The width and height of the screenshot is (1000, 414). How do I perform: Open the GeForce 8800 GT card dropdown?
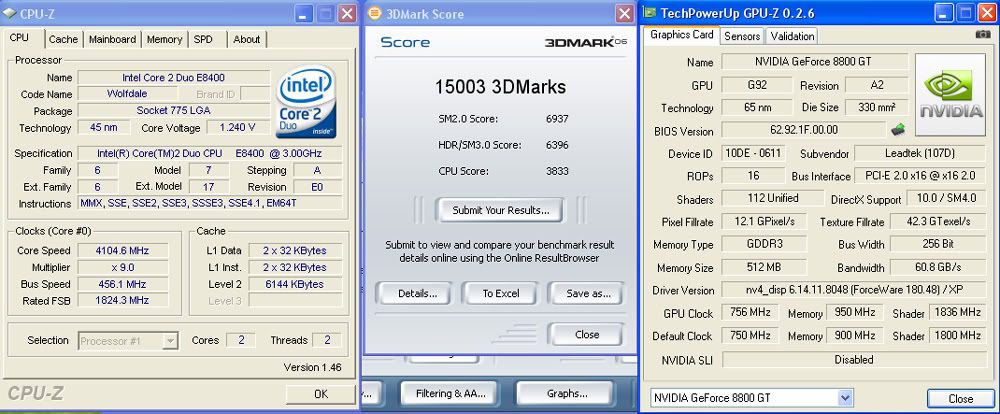coord(845,398)
